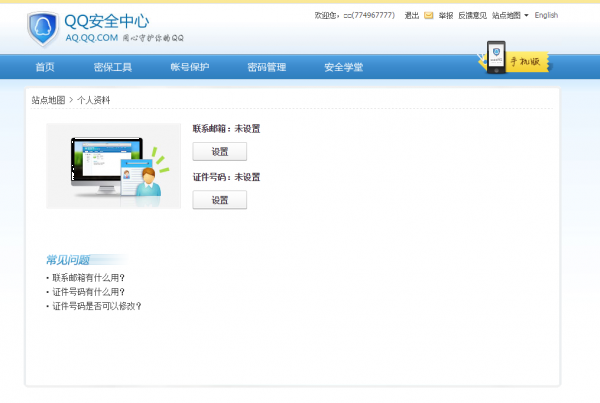Click 设置 button under 证件号码

click(x=220, y=200)
